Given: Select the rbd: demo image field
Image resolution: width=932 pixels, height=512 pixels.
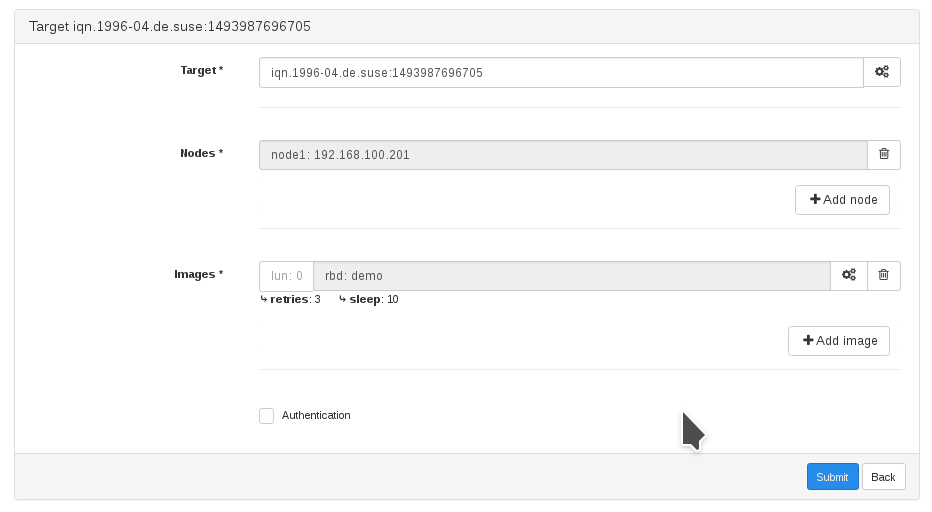Looking at the screenshot, I should pos(570,276).
